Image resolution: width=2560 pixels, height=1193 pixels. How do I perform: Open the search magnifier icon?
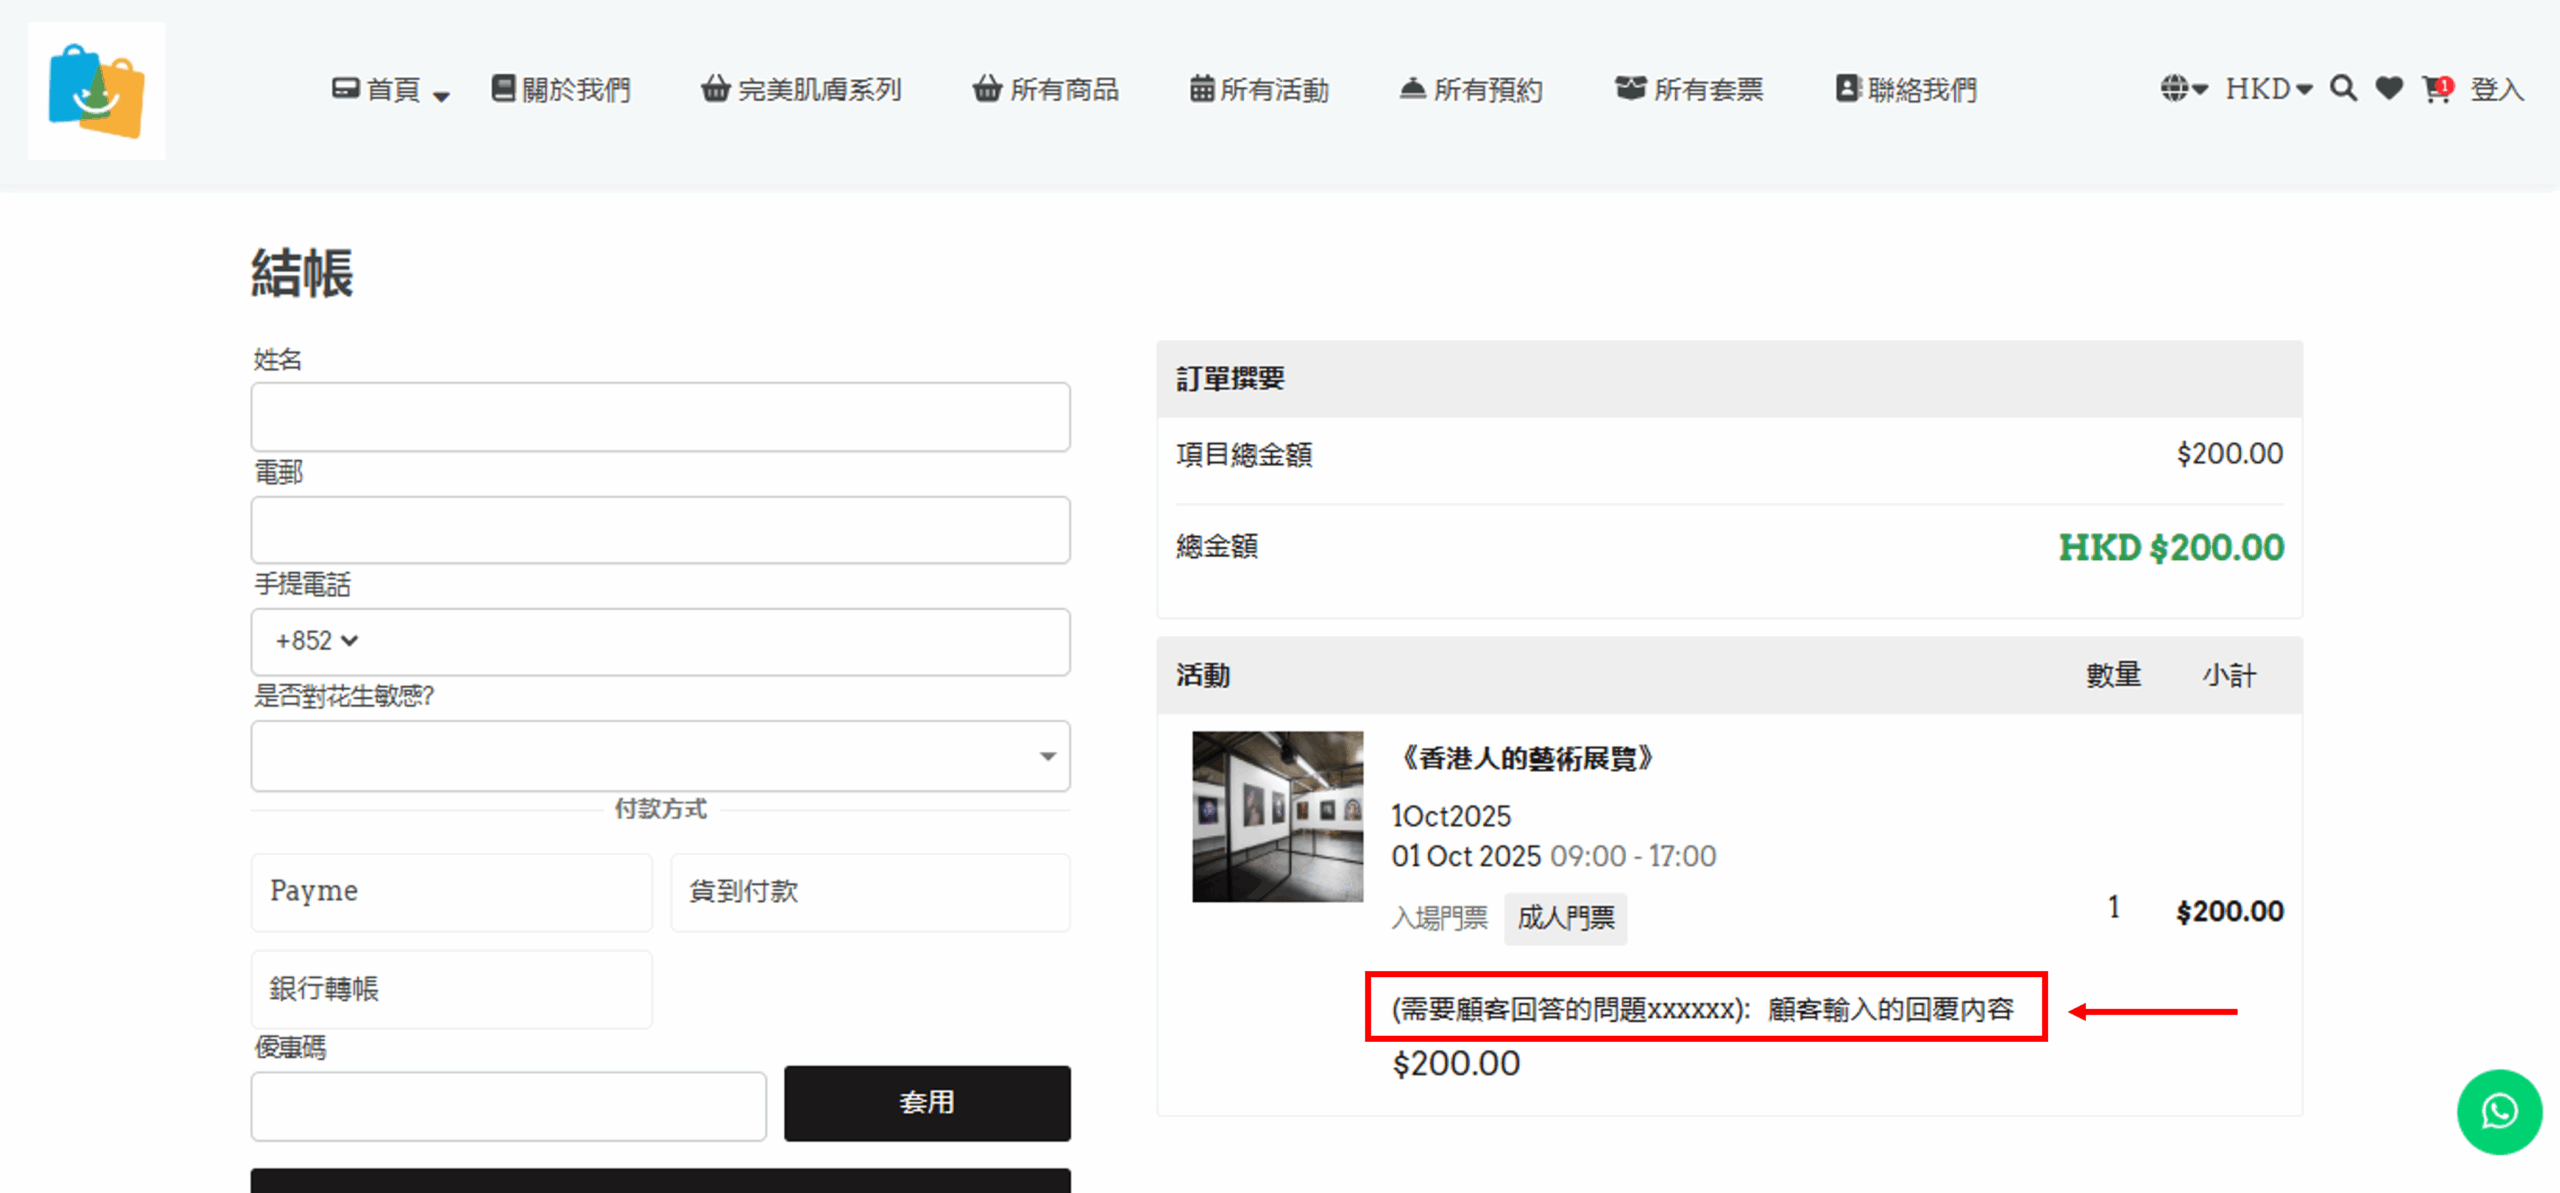[x=2343, y=89]
